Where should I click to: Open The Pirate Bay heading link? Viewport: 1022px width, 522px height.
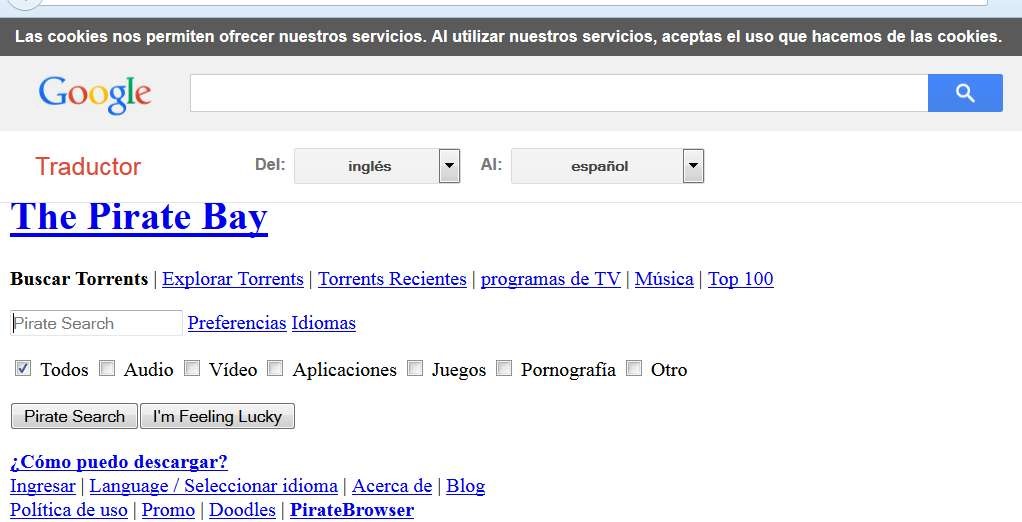tap(139, 217)
